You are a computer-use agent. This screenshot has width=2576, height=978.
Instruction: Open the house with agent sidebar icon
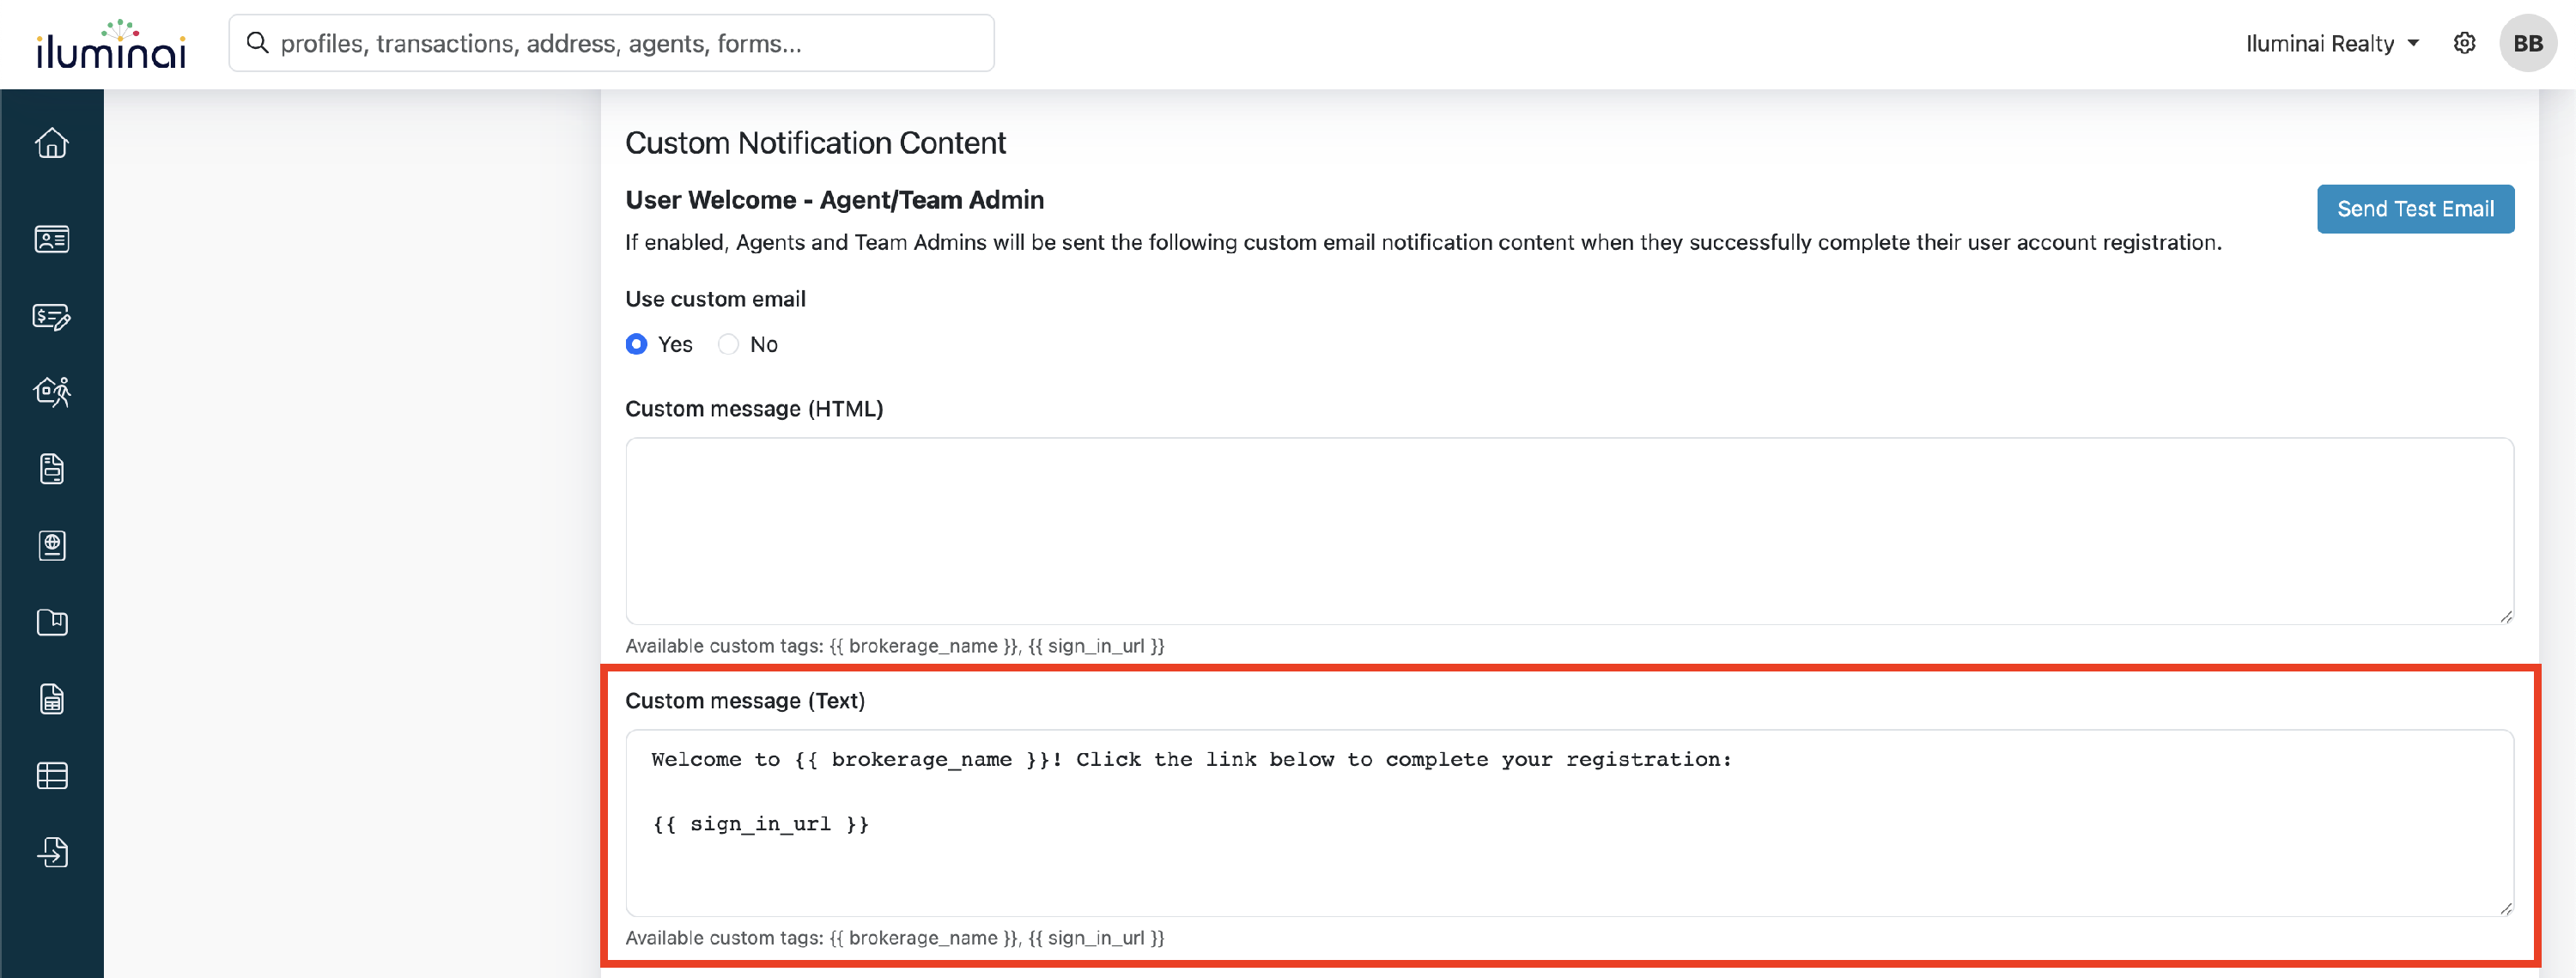52,392
